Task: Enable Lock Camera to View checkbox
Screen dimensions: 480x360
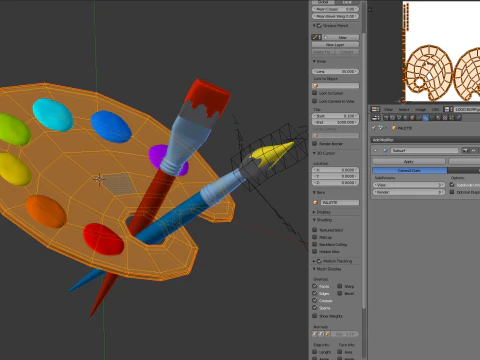Action: pos(314,101)
